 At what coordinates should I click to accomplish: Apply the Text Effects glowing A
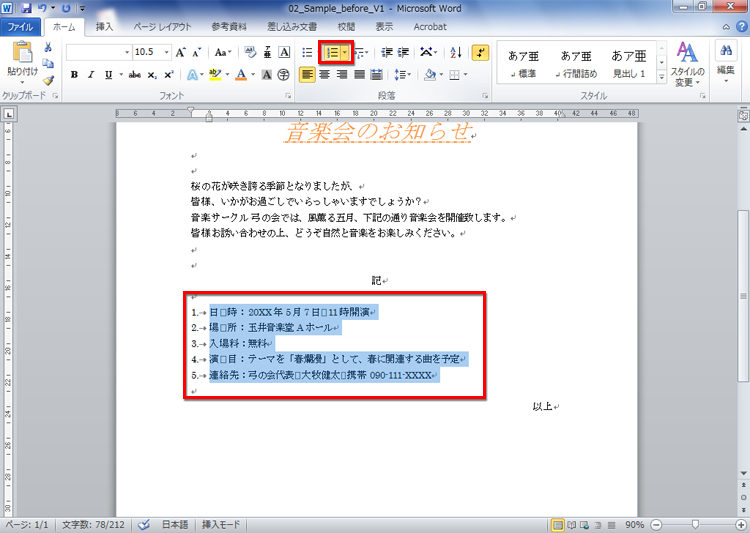193,75
